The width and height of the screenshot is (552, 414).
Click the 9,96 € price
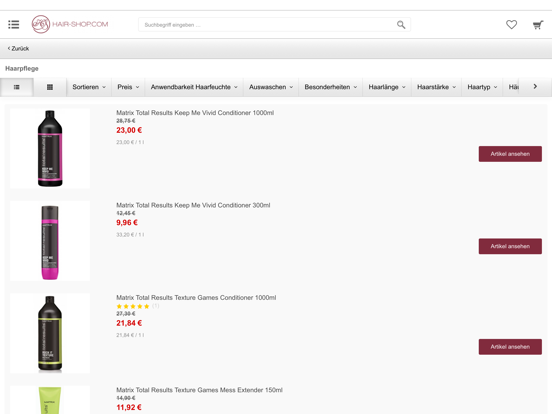[x=127, y=222]
